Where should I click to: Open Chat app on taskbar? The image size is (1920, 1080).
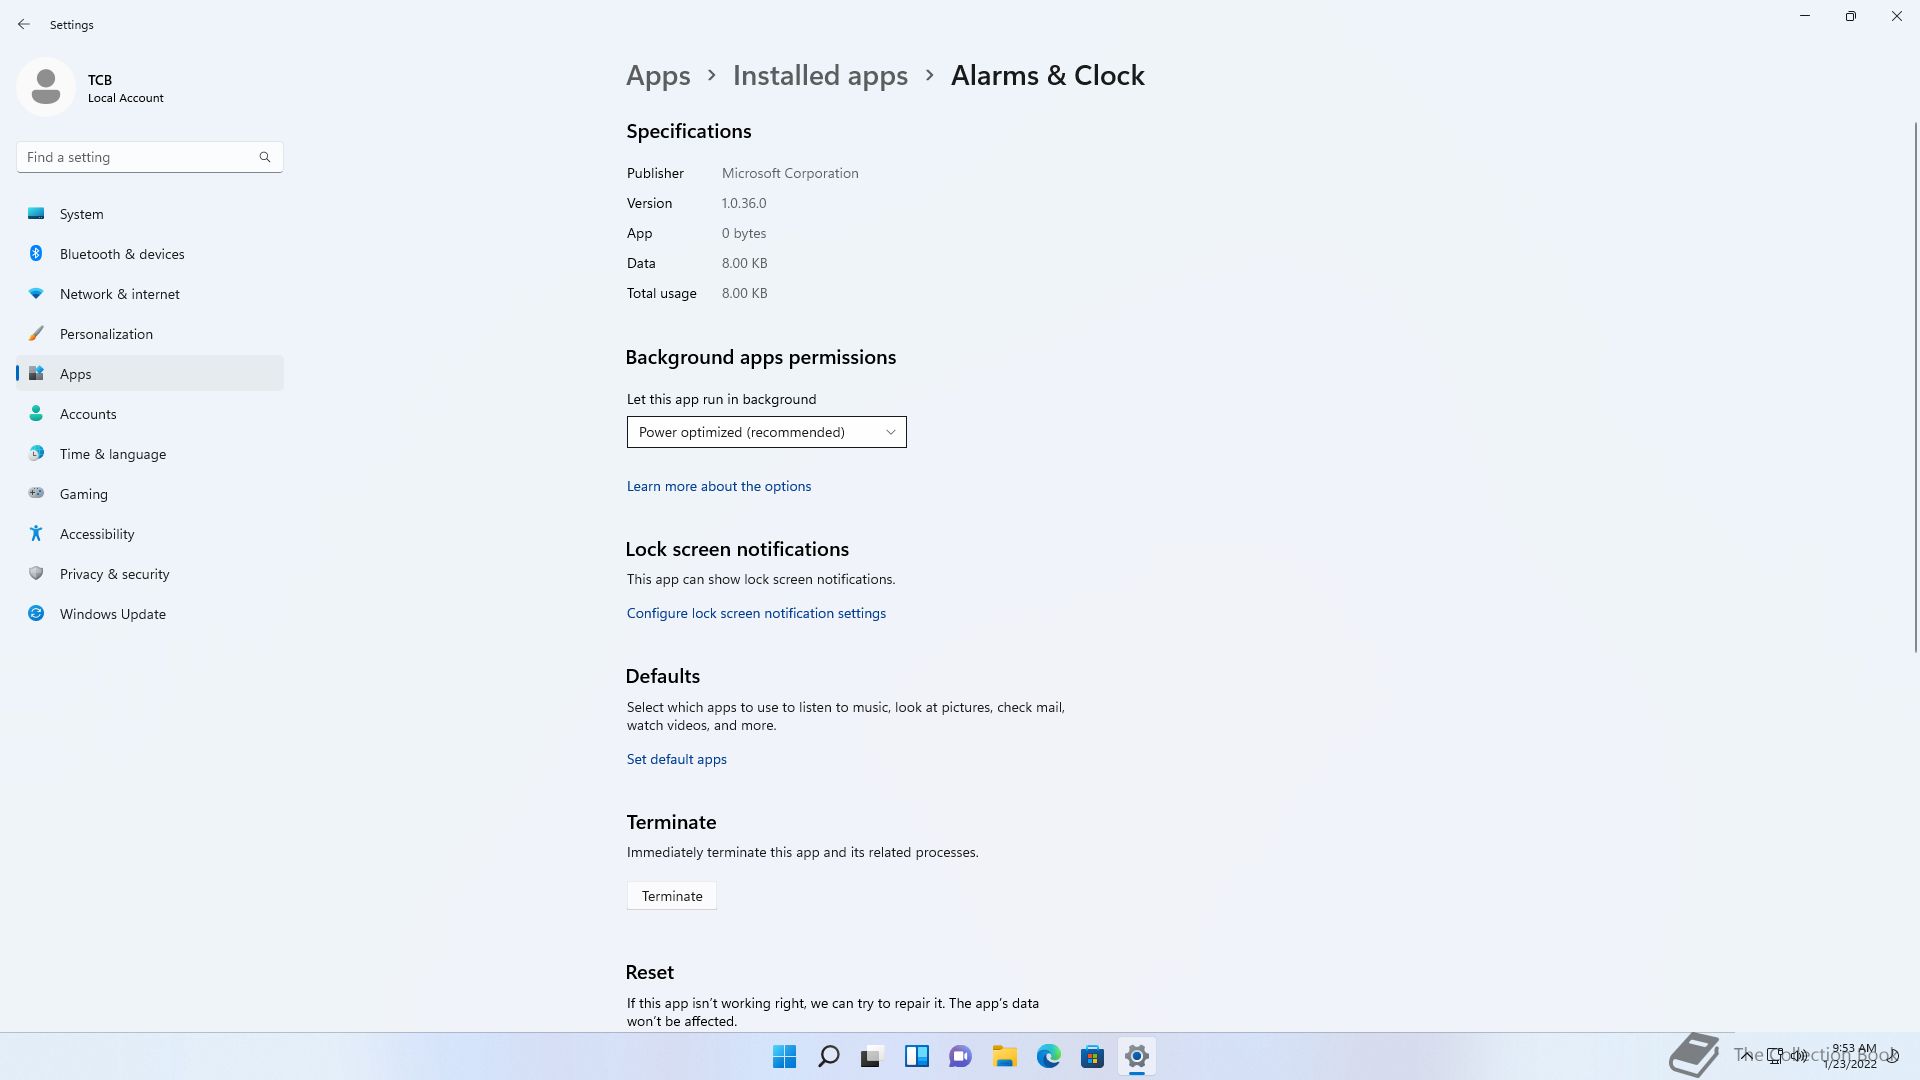[960, 1056]
